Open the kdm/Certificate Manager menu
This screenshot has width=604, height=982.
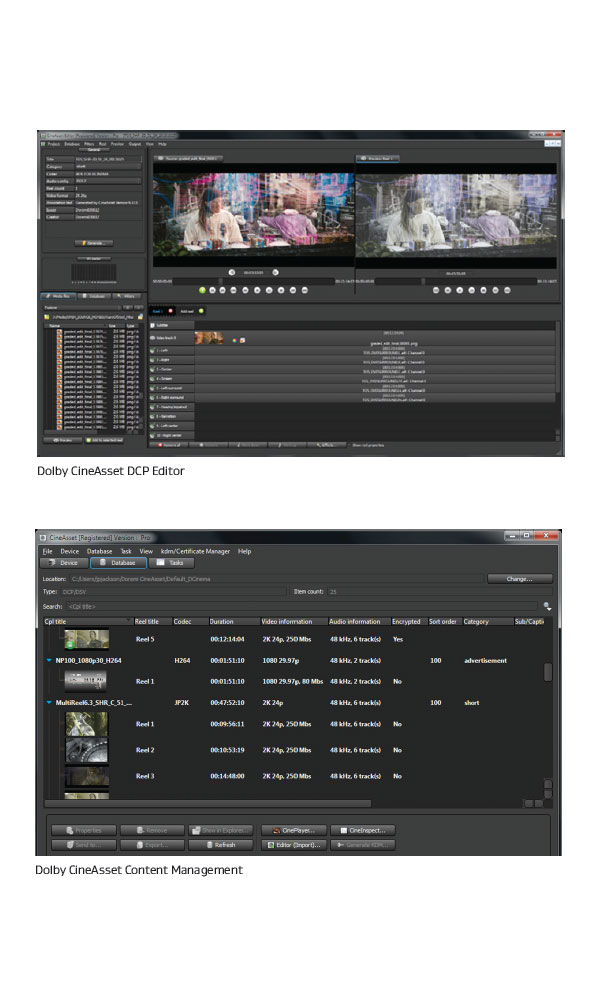tap(195, 551)
